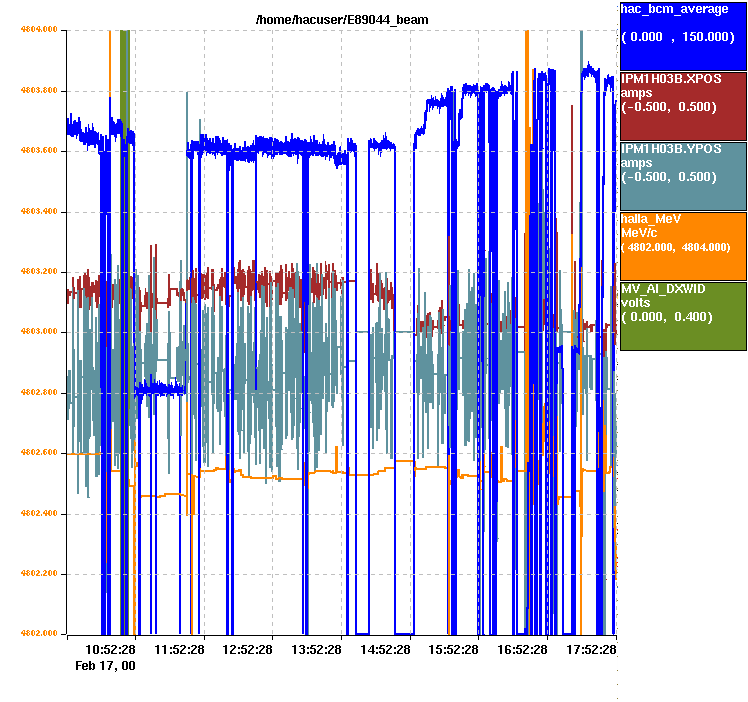This screenshot has width=748, height=702.
Task: Click the 4802.400 y-axis value
Action: pyautogui.click(x=40, y=513)
